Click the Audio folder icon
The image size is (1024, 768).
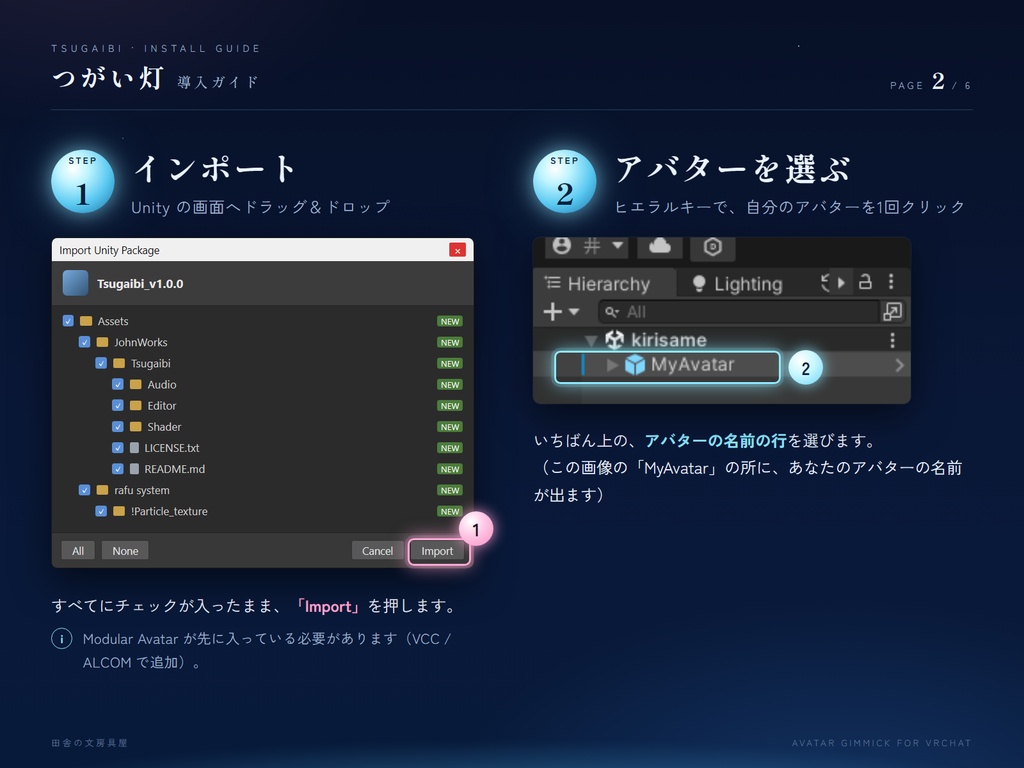[136, 384]
